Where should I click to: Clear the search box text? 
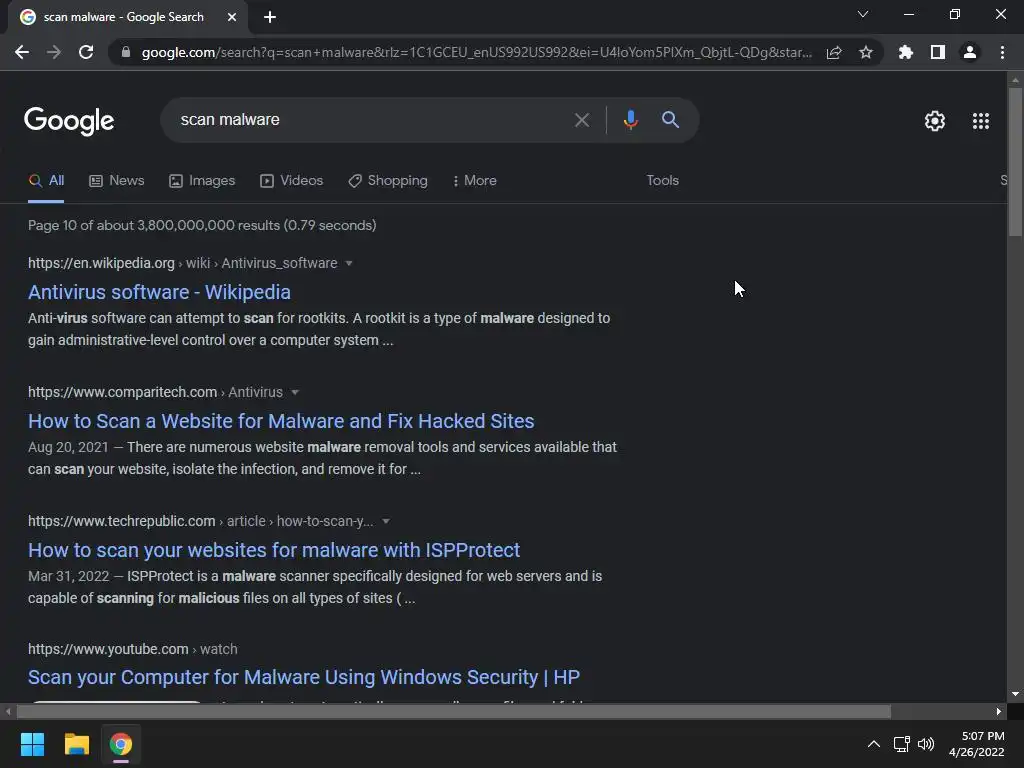pyautogui.click(x=581, y=120)
